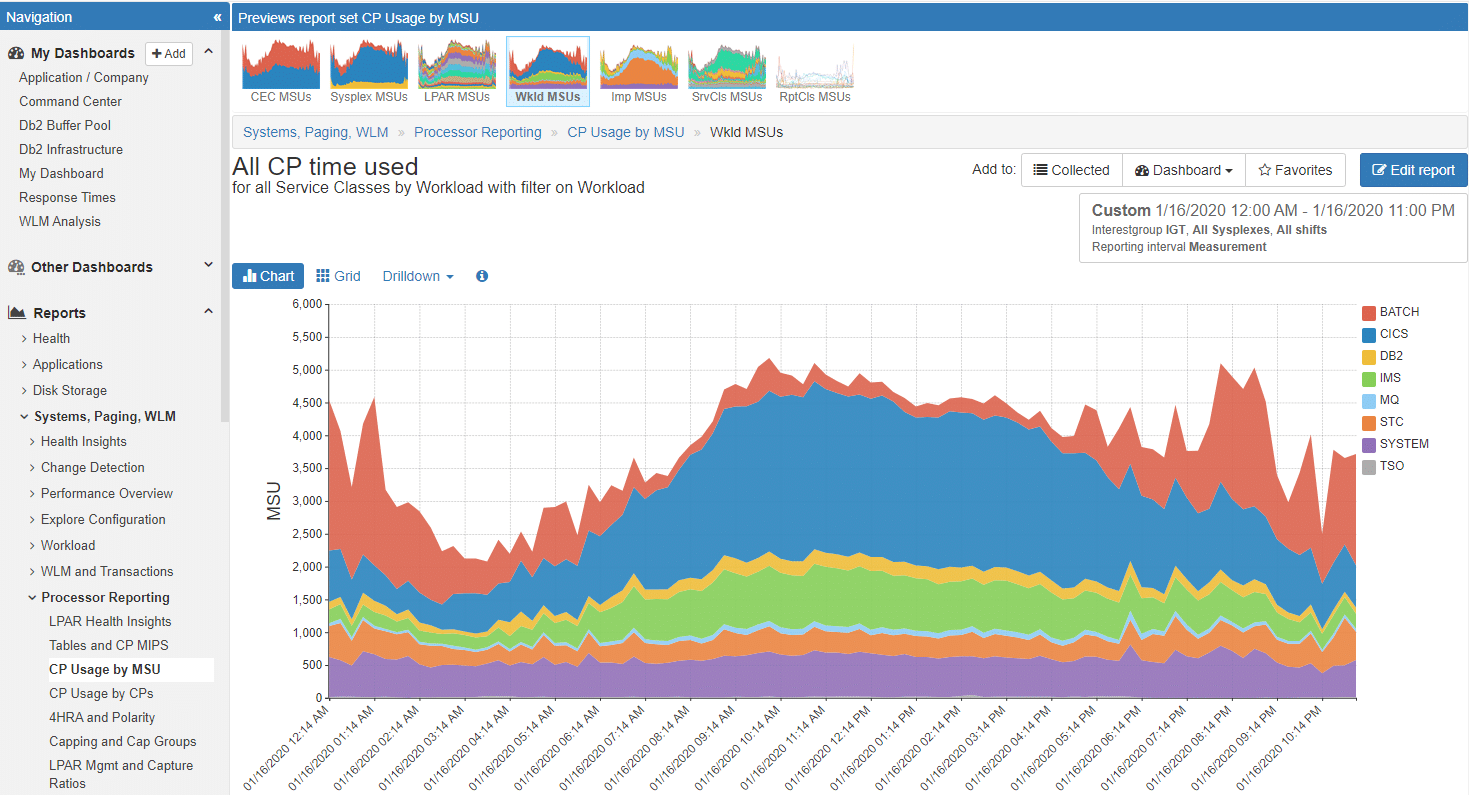Toggle the BATCH series red legend swatch

(1369, 312)
